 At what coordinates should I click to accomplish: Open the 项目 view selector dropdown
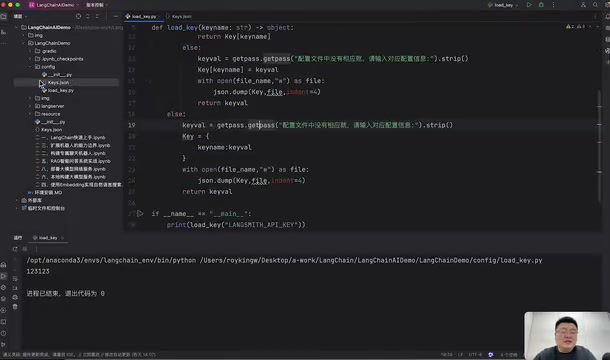click(20, 16)
